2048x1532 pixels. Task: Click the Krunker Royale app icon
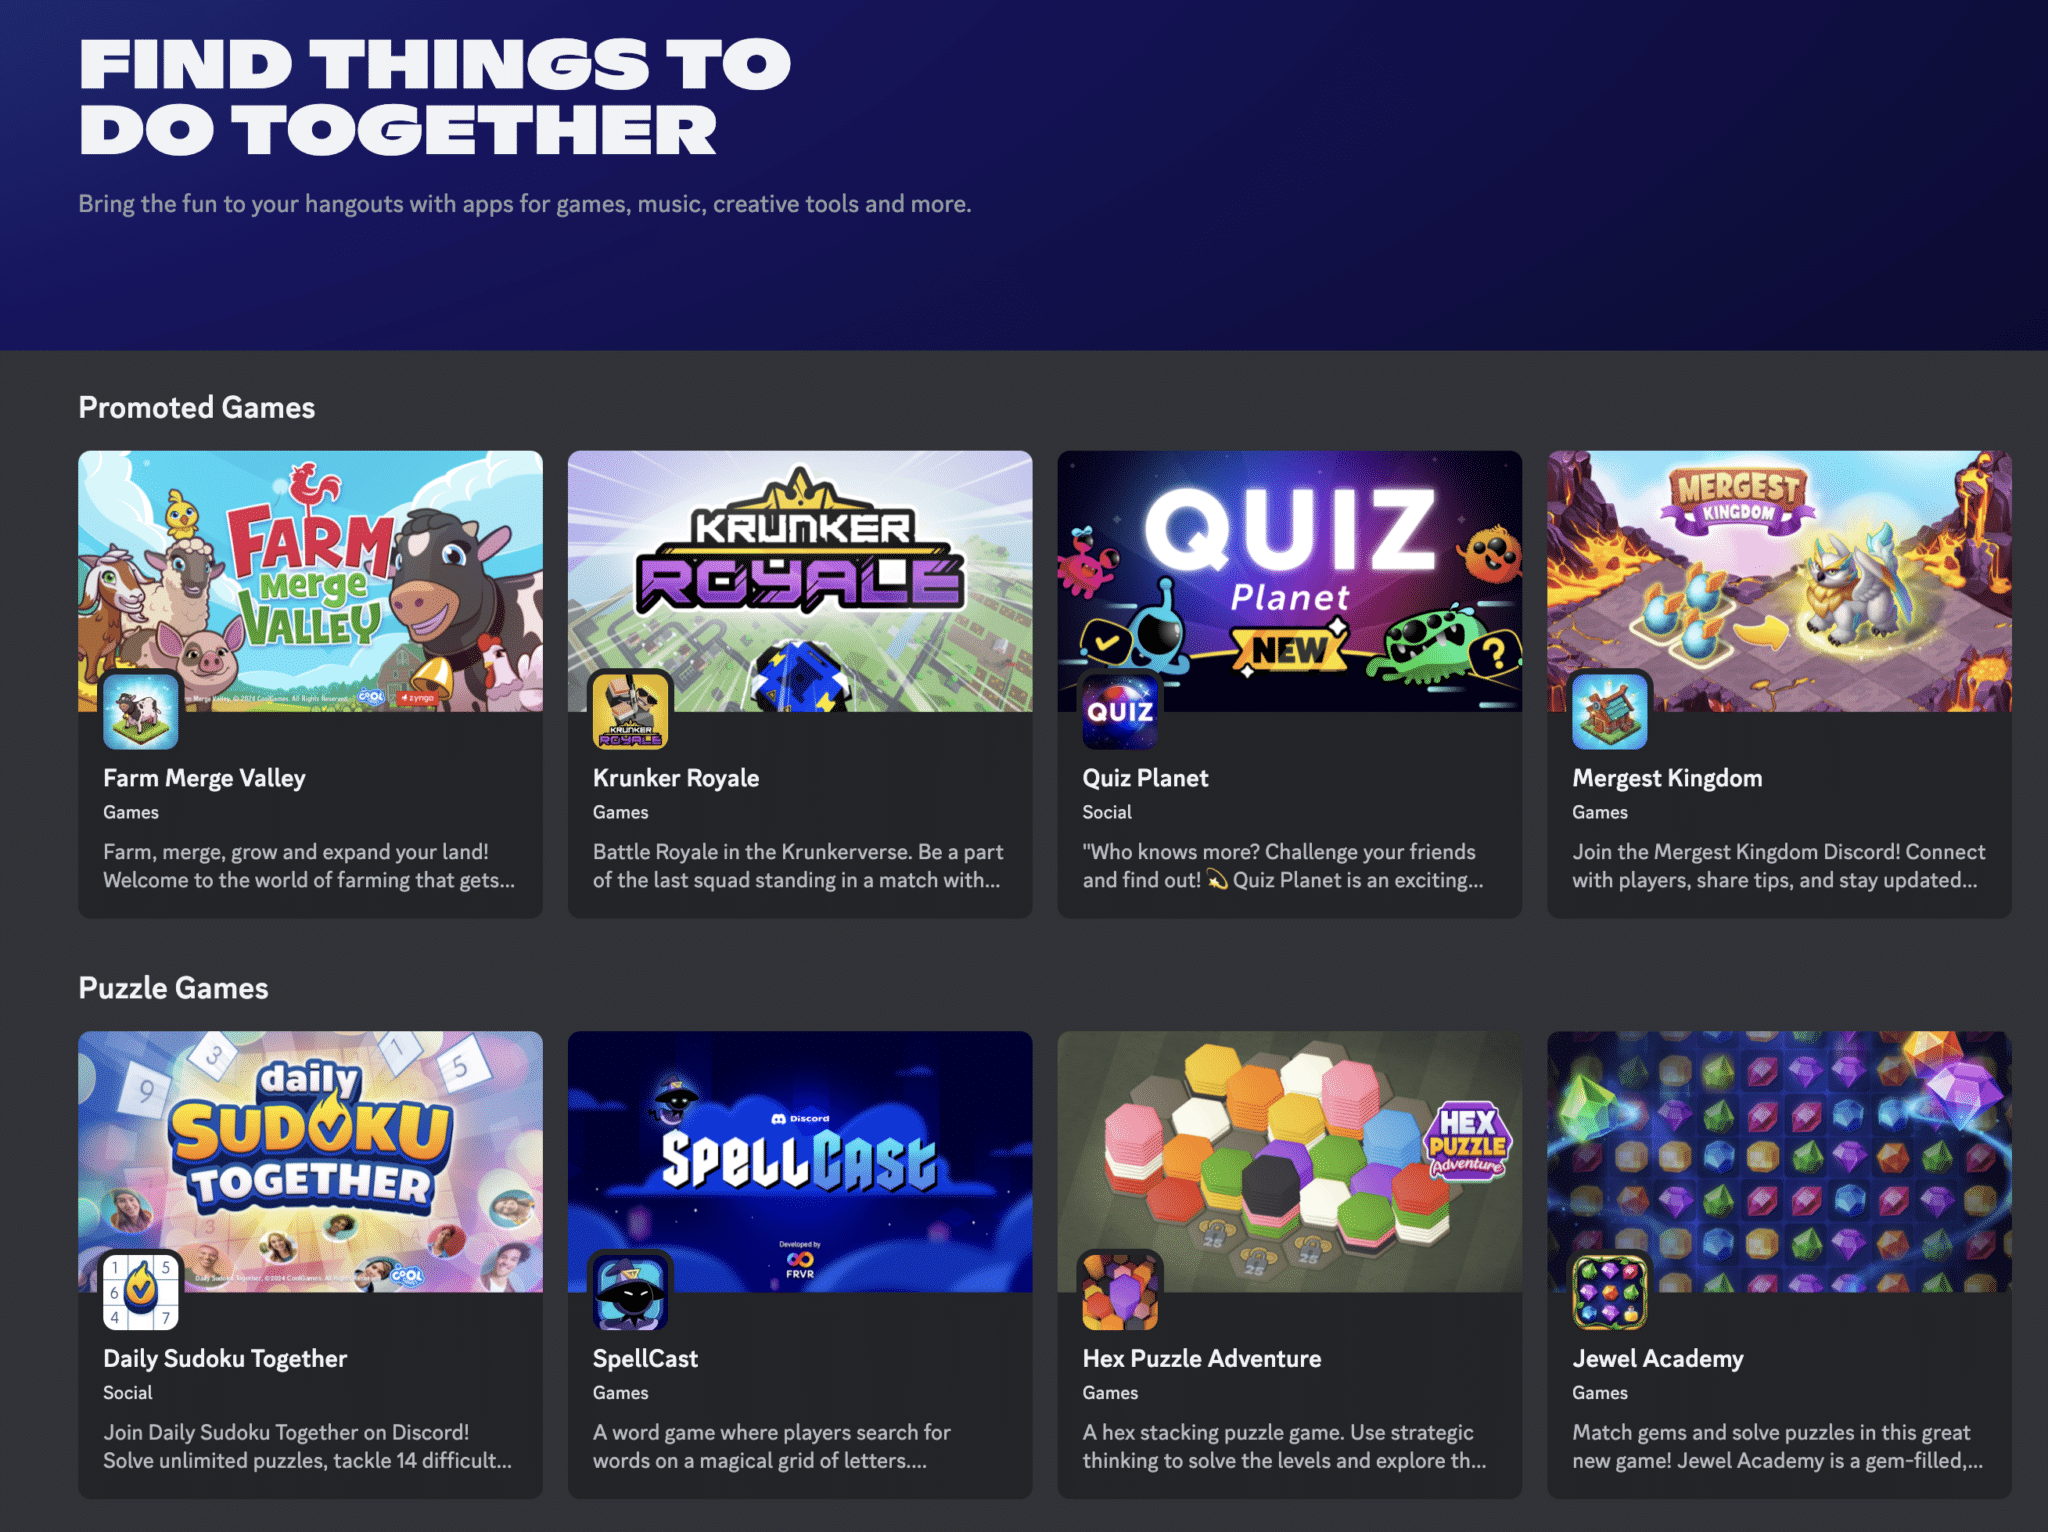pyautogui.click(x=631, y=711)
